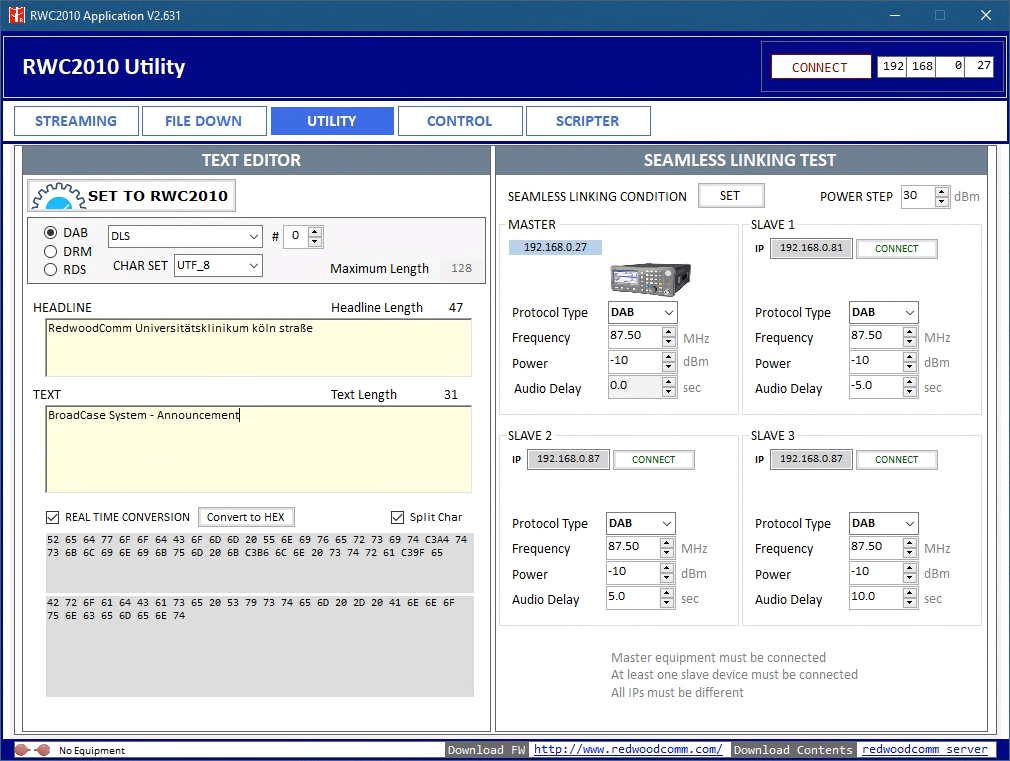Click the SET TO RWC2010 gear button
The image size is (1010, 761).
coord(131,196)
